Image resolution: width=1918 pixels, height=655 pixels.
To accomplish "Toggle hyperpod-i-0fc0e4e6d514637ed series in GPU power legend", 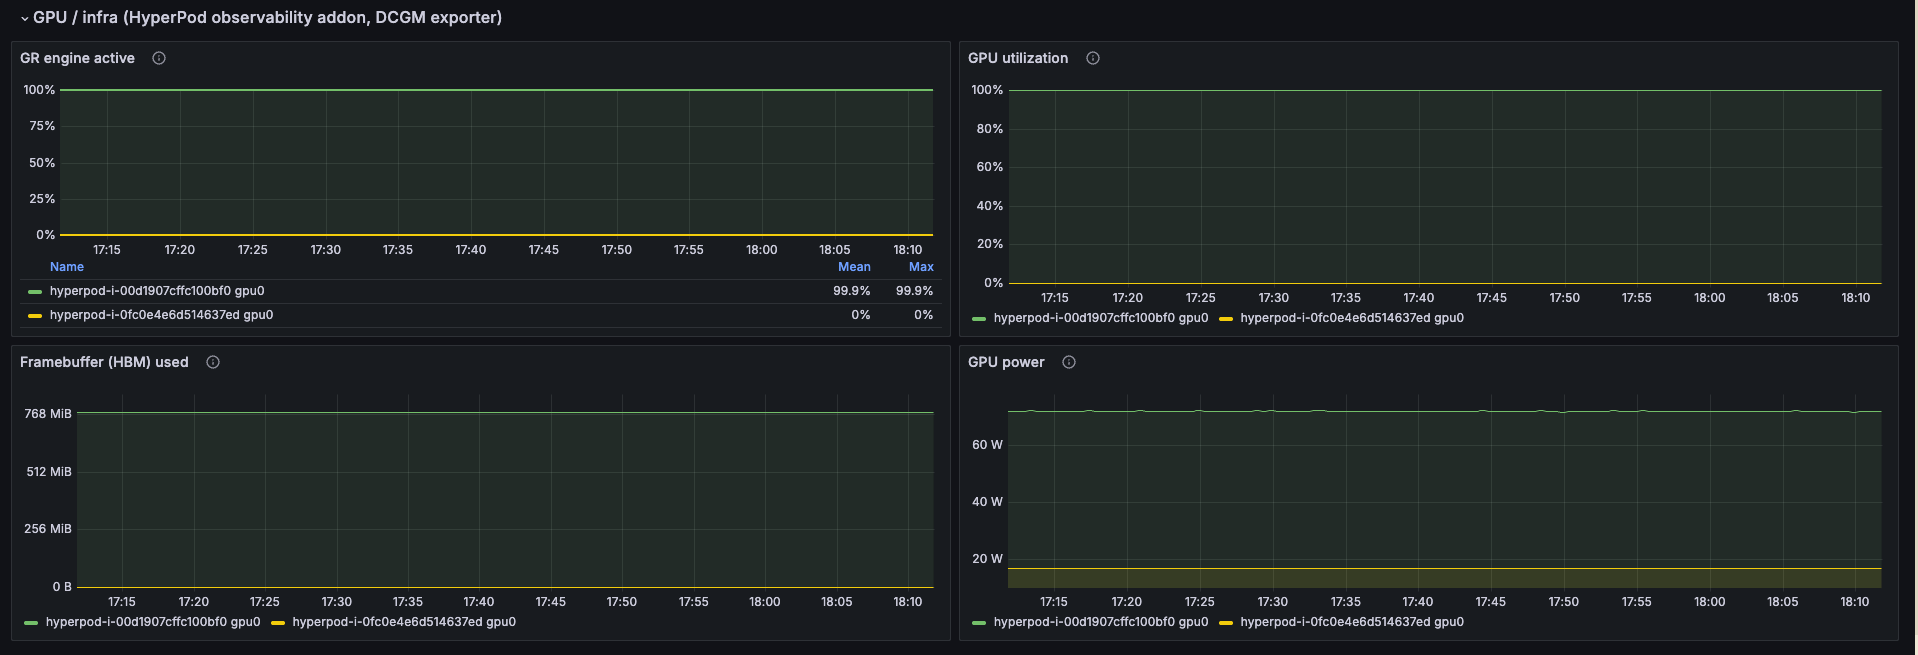I will (x=1352, y=622).
